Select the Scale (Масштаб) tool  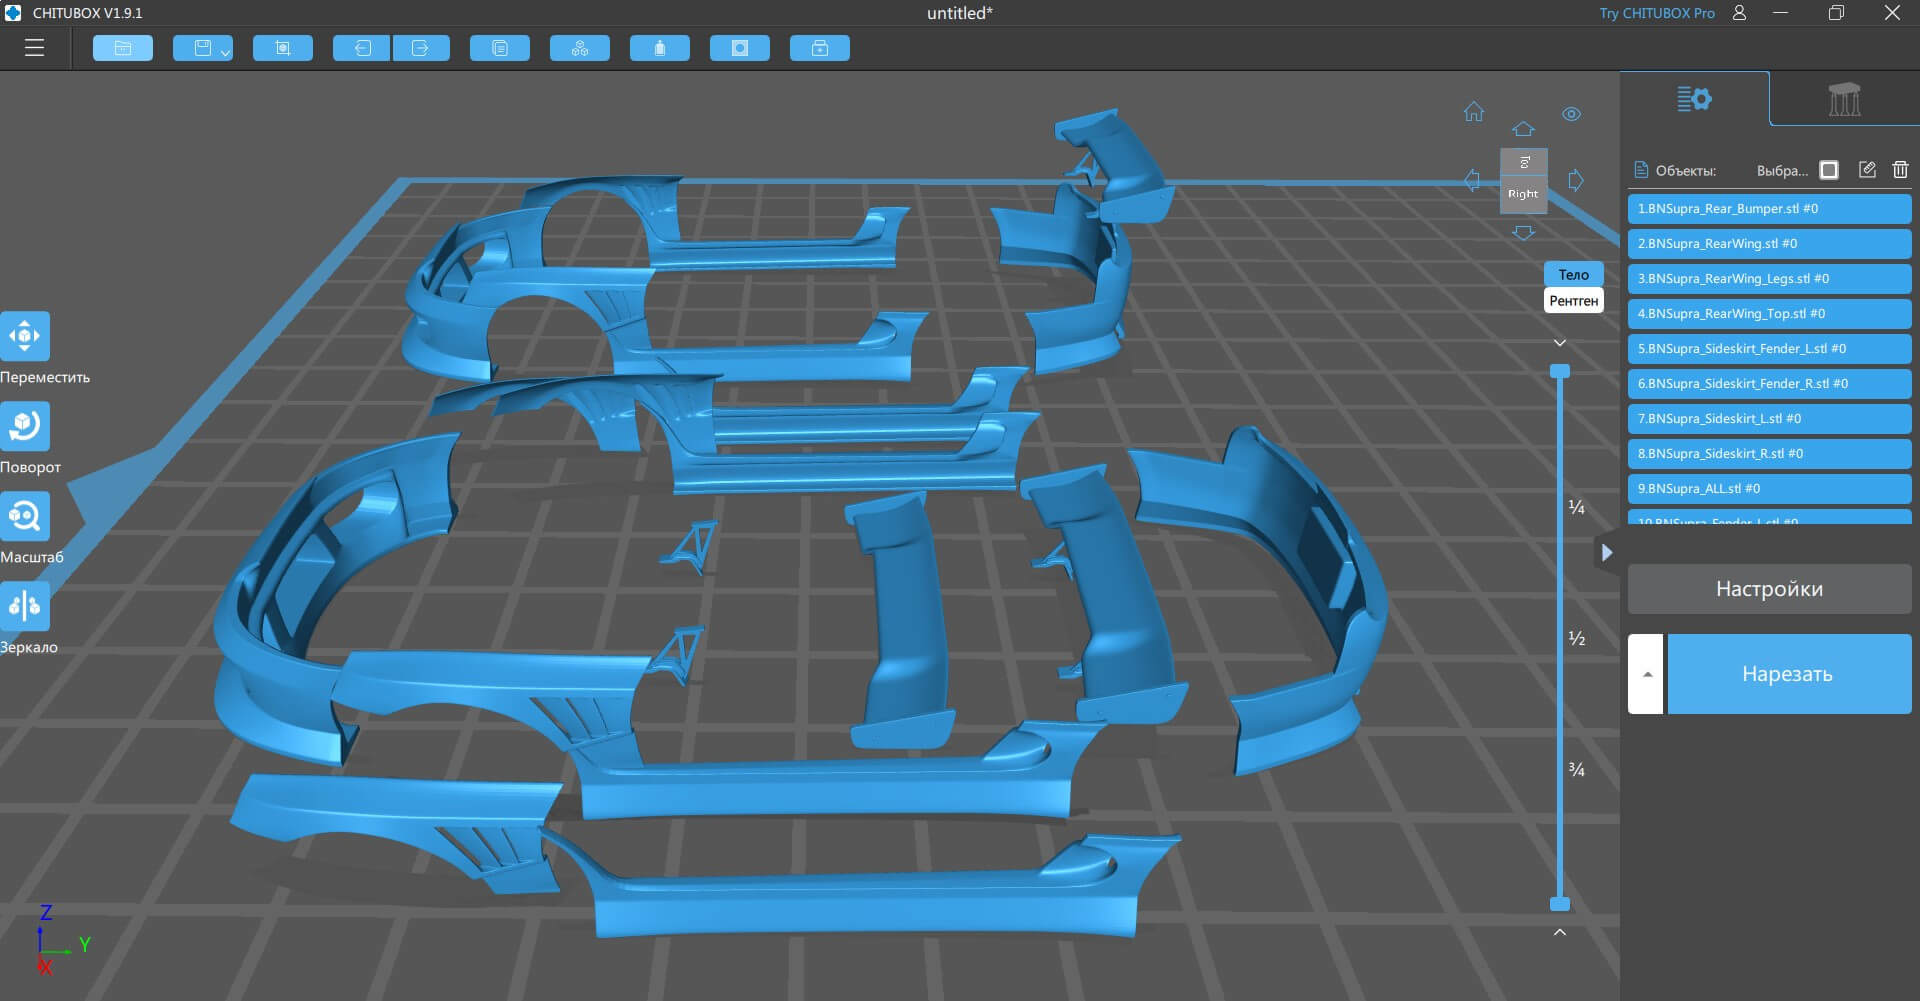click(x=25, y=516)
